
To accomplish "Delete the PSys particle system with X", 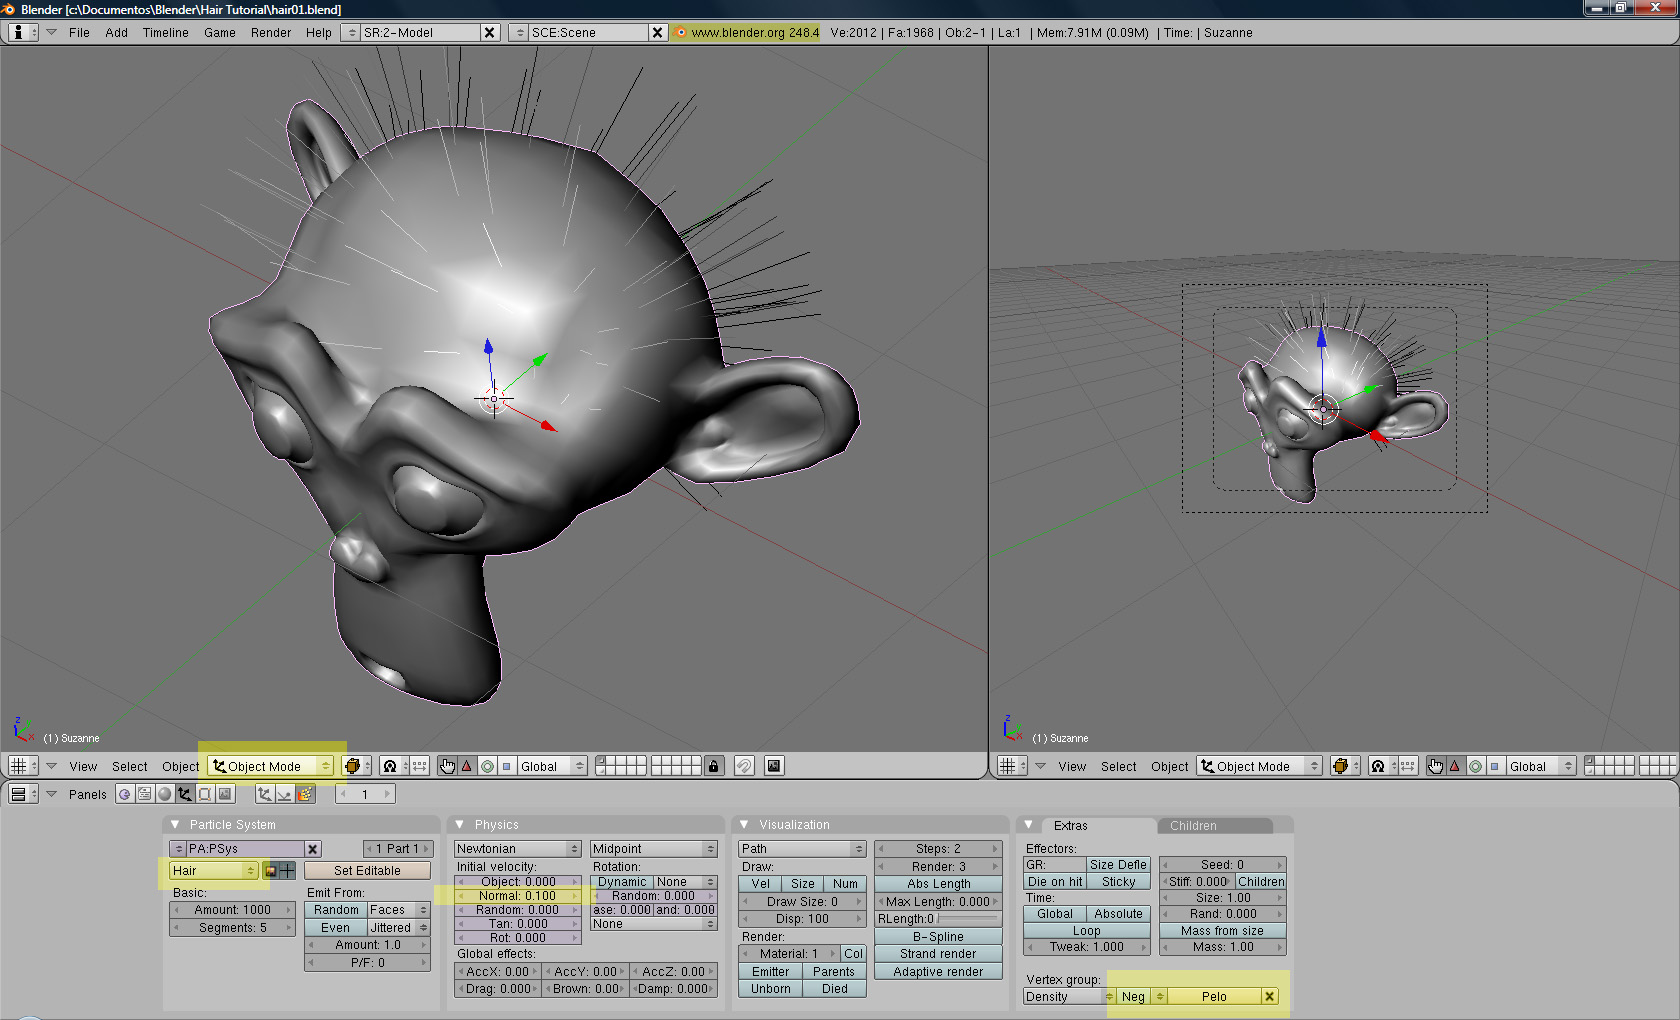I will [313, 849].
